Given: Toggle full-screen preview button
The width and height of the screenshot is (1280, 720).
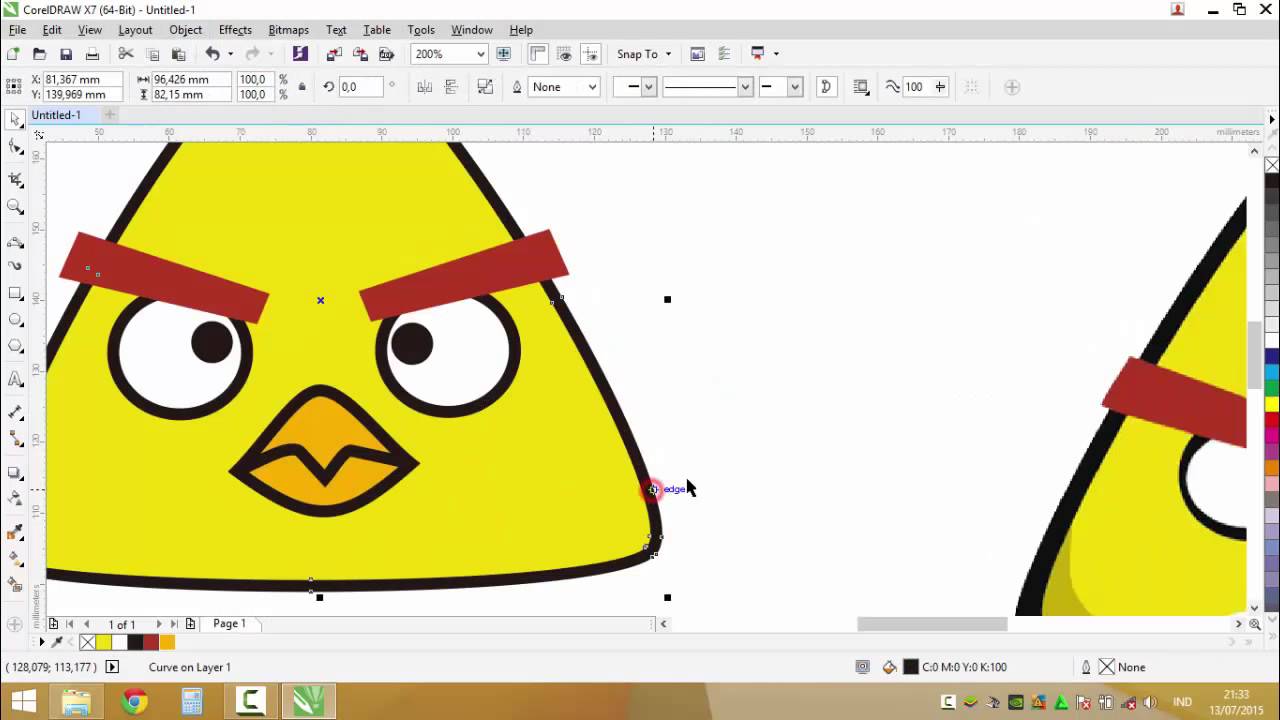Looking at the screenshot, I should point(504,54).
